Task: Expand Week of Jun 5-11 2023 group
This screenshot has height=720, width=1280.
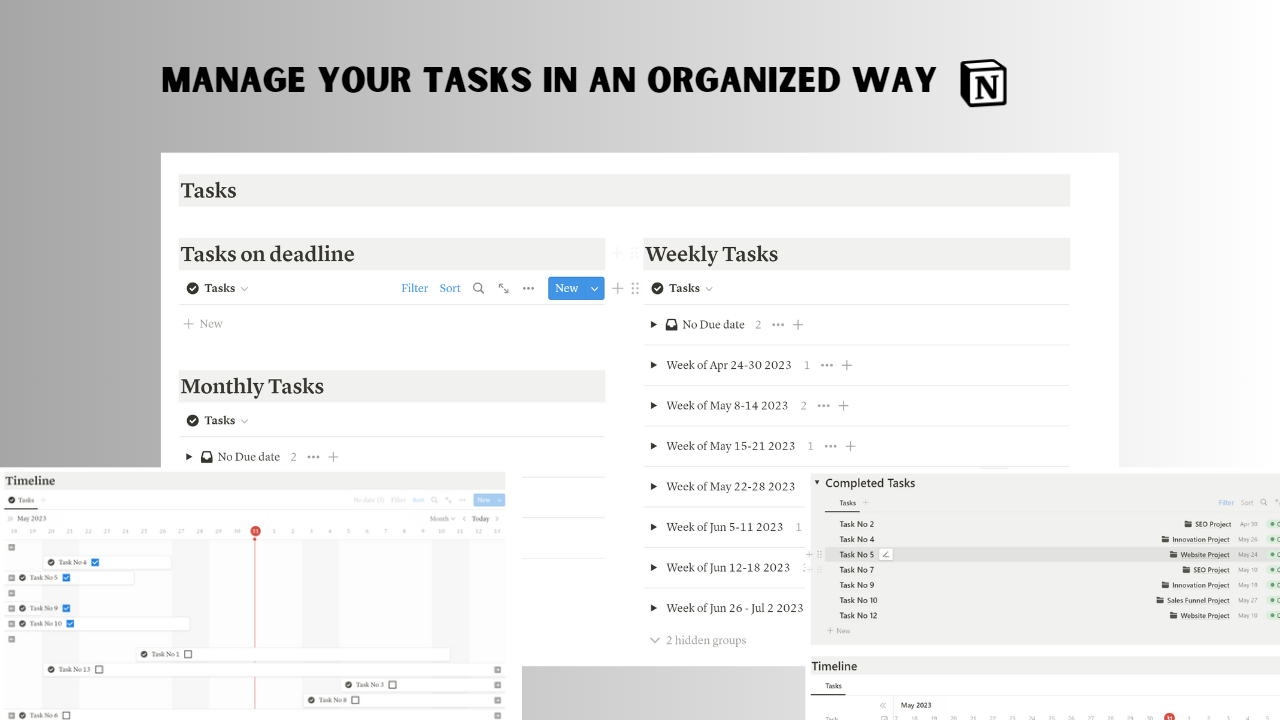Action: [x=654, y=527]
